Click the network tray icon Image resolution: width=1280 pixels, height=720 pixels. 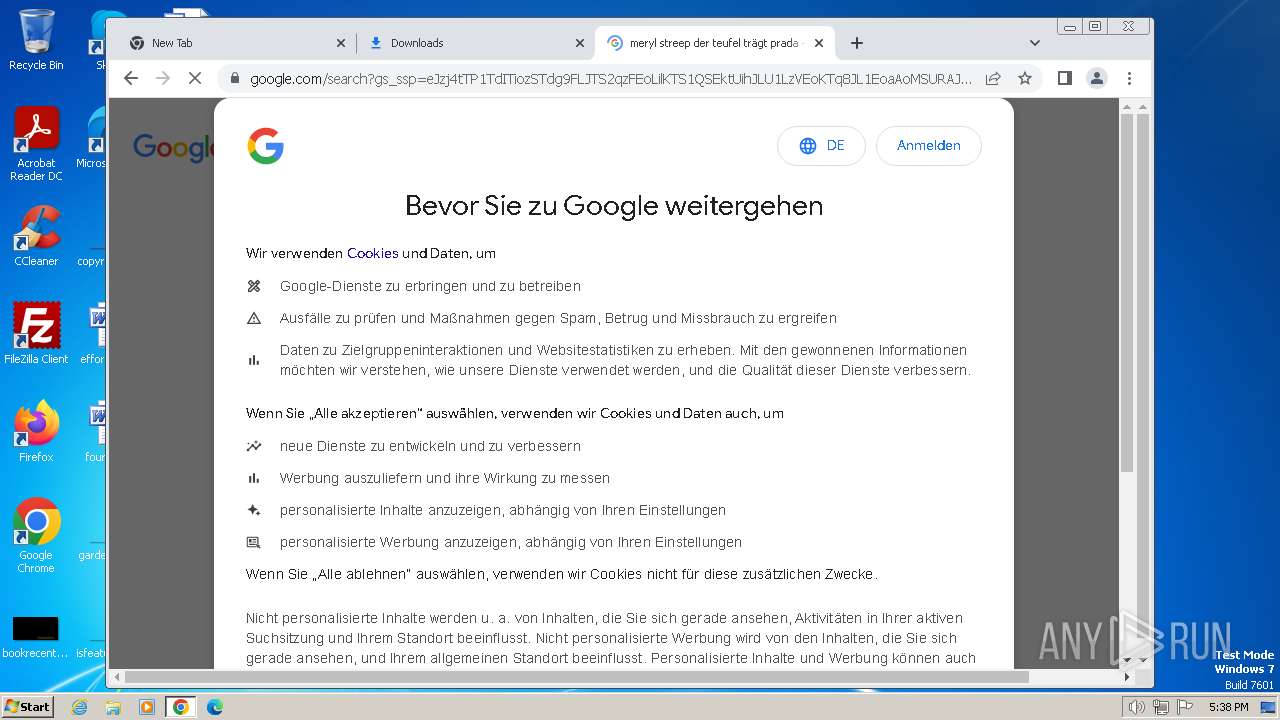pyautogui.click(x=1160, y=707)
